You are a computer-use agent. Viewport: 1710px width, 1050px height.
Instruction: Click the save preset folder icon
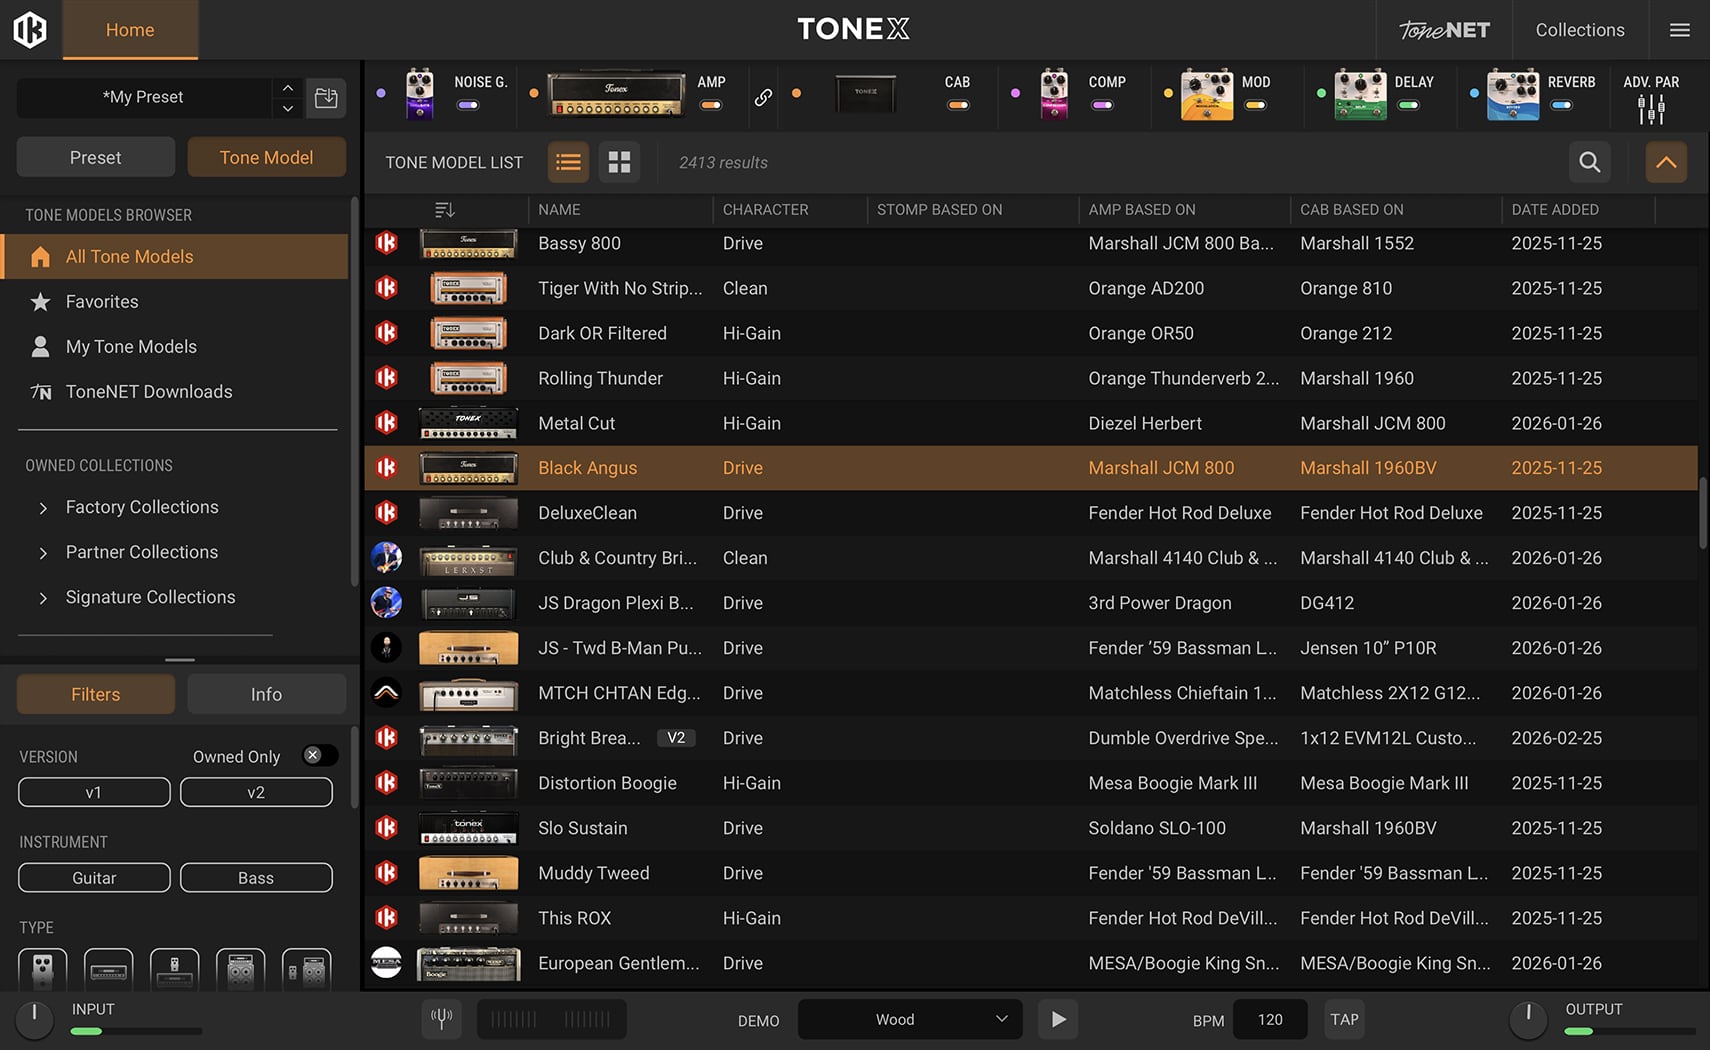326,98
